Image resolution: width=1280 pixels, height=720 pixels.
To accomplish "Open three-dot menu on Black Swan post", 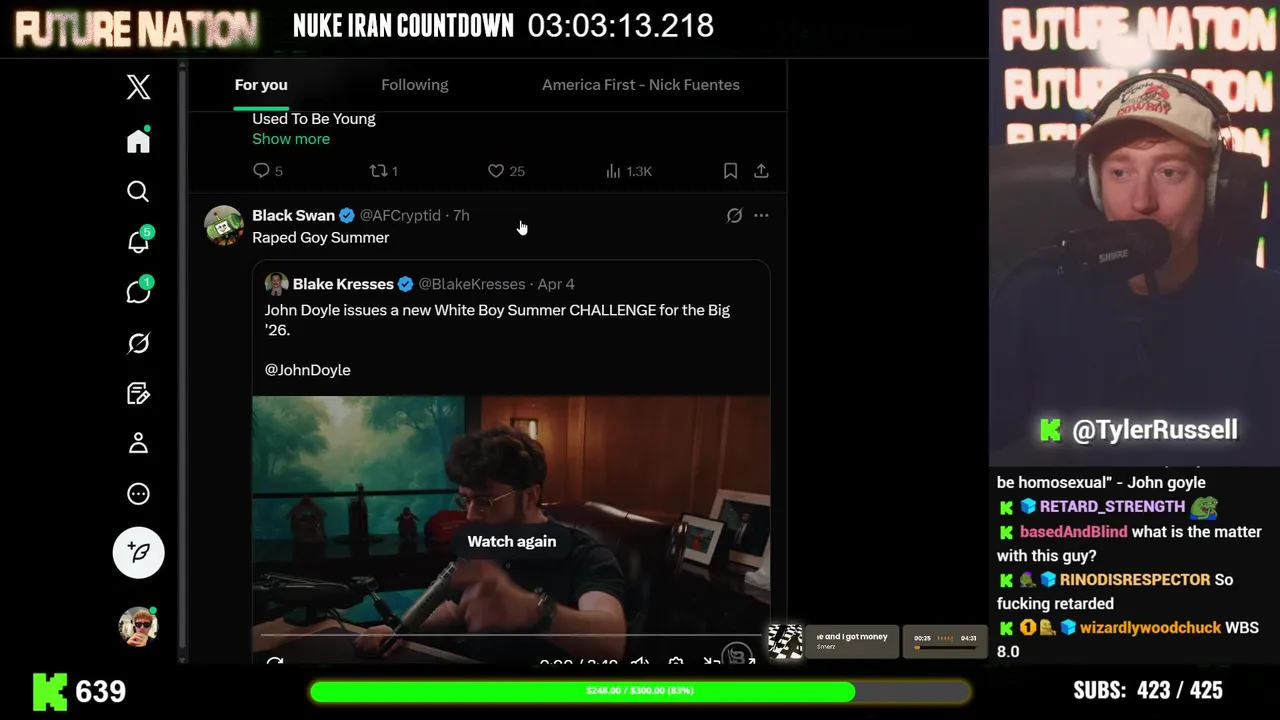I will [x=761, y=215].
